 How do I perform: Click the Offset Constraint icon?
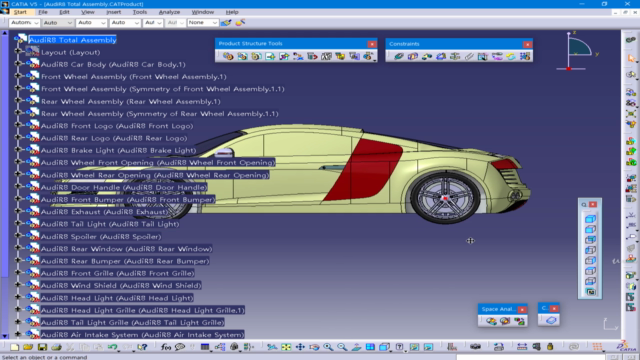427,56
